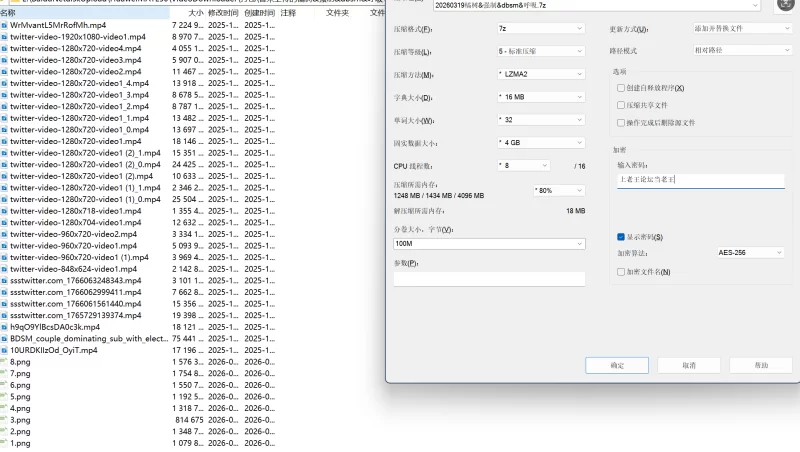800x452 pixels.
Task: Open the path mode dropdown
Action: [742, 51]
